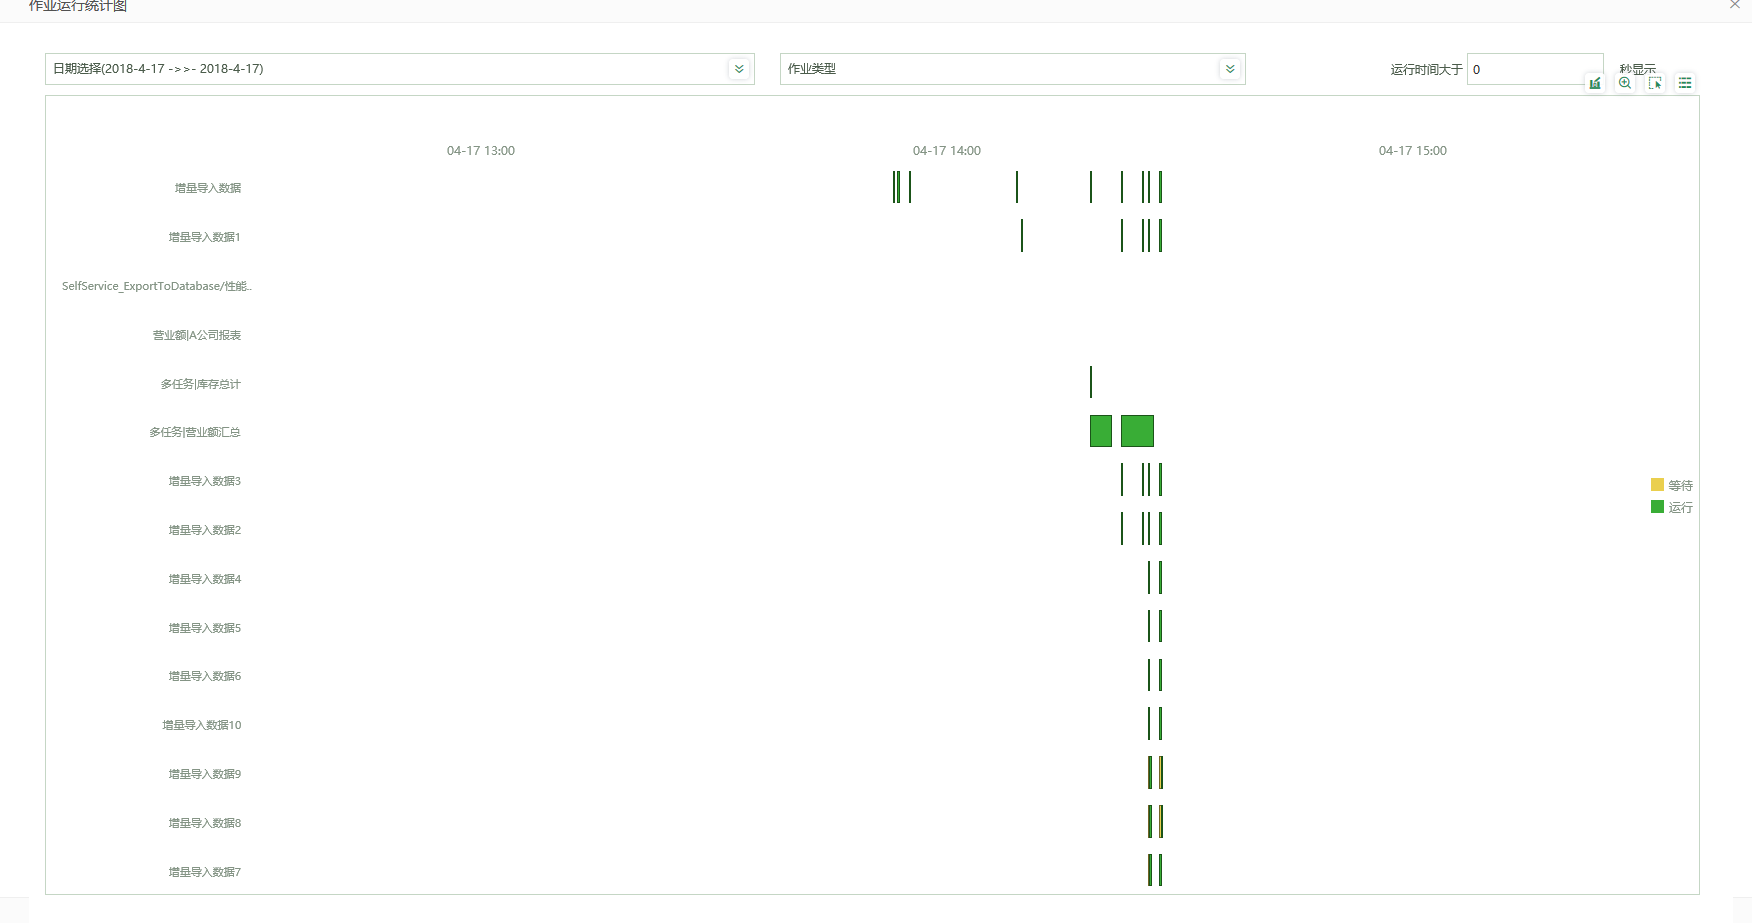The width and height of the screenshot is (1752, 923).
Task: Open the 作业类型 dropdown arrow
Action: [1230, 69]
